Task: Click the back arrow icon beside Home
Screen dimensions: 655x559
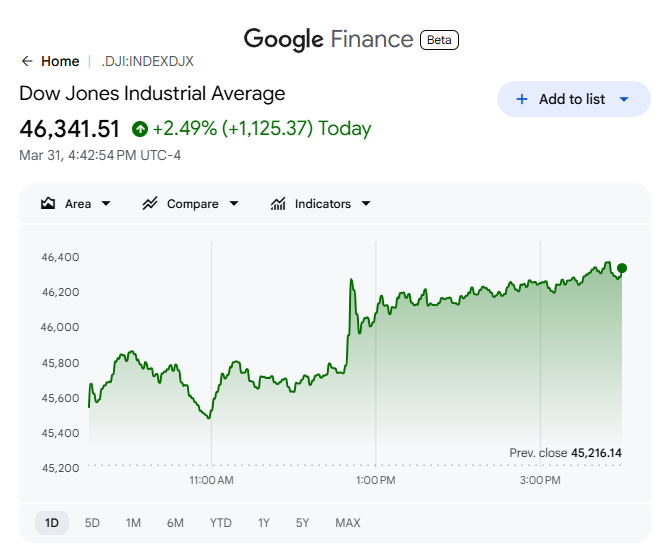Action: point(27,61)
